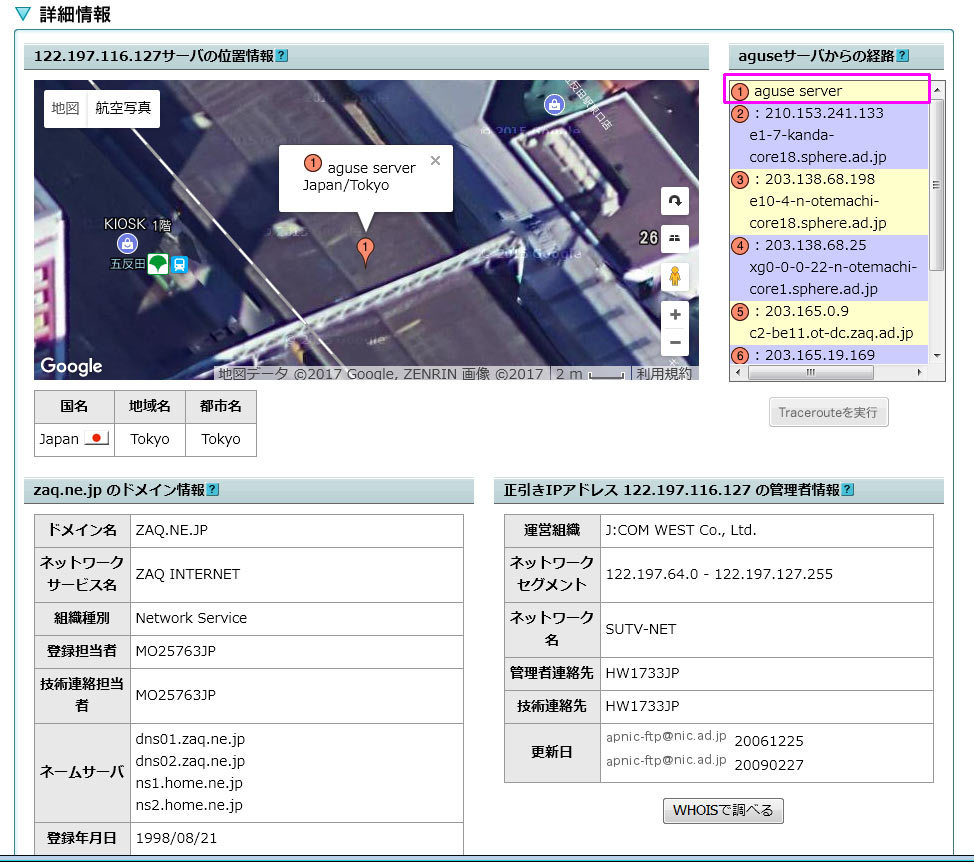Select route hop 2 210.153.241.133
This screenshot has width=974, height=862.
click(x=829, y=135)
